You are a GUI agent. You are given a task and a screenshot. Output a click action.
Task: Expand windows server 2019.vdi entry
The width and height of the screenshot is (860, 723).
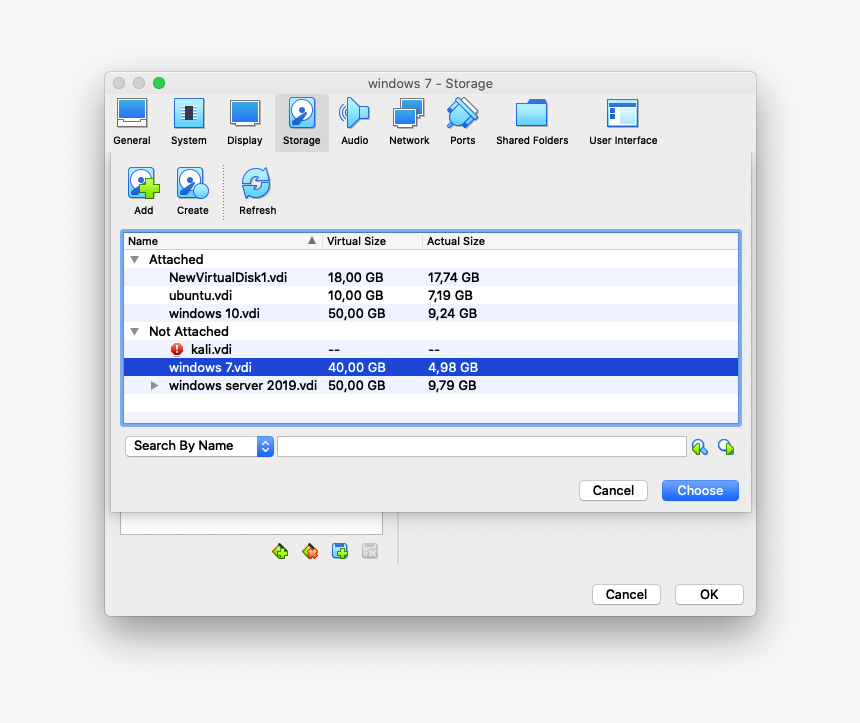154,385
